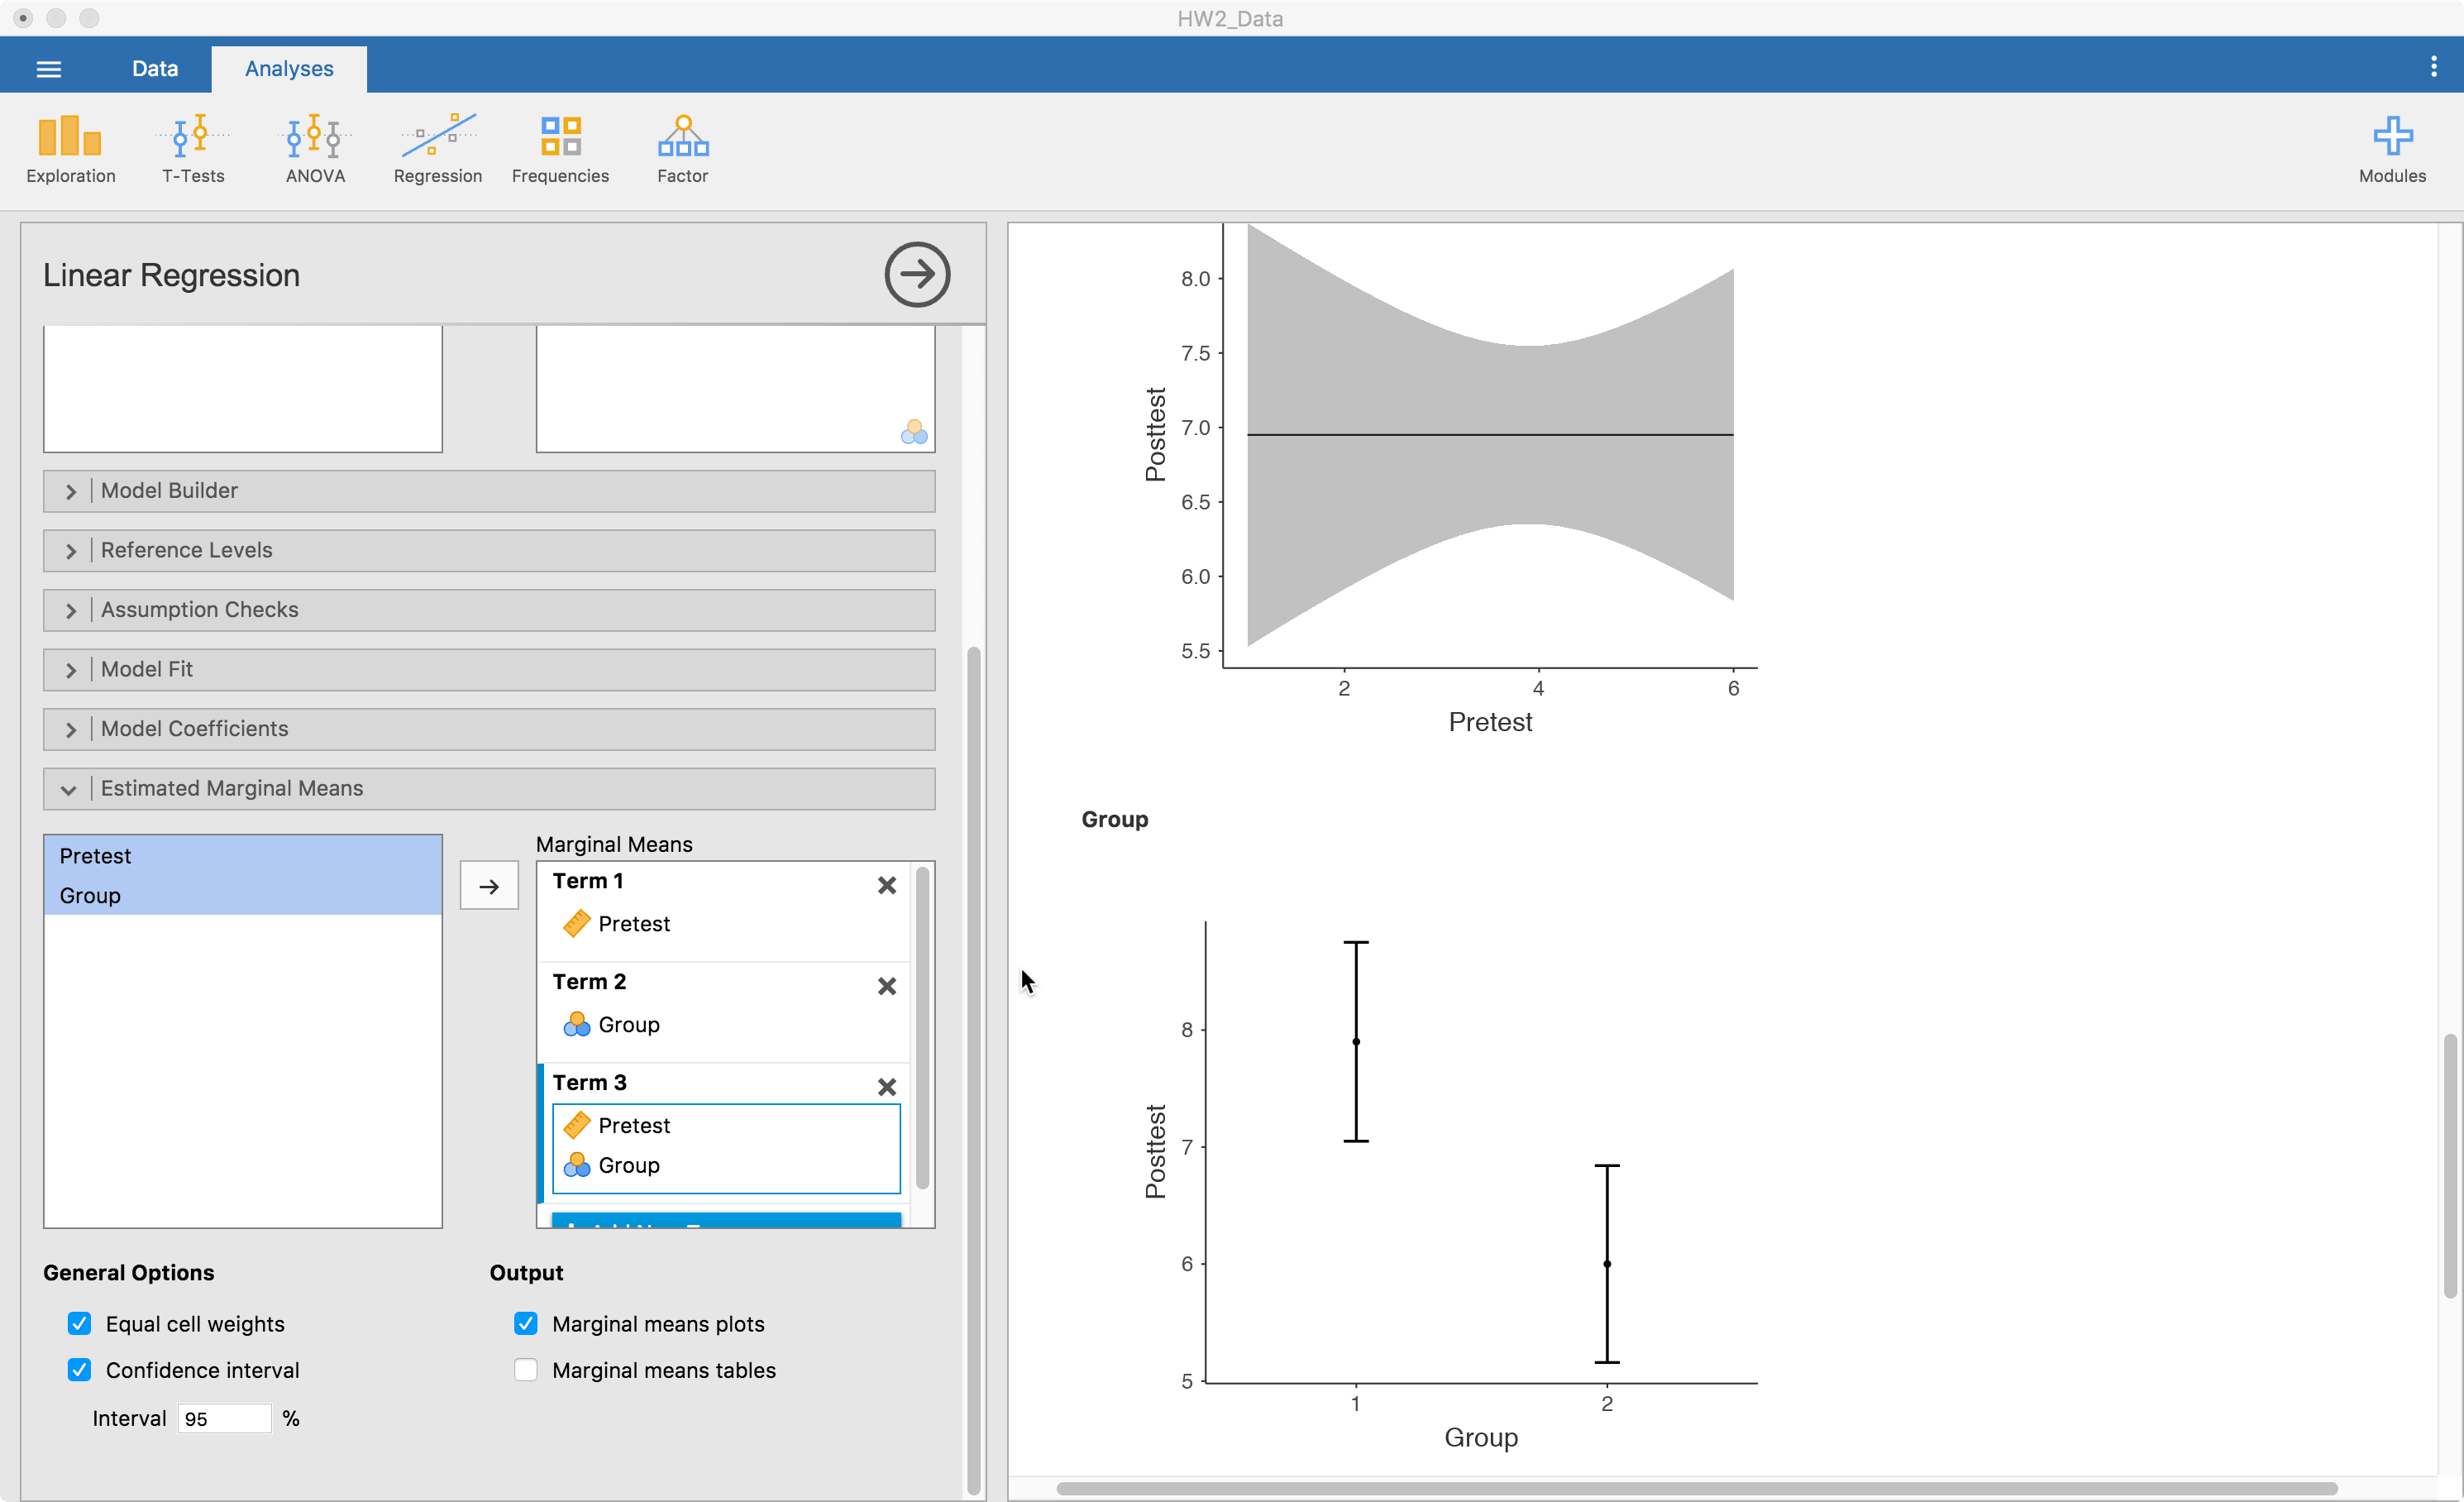The height and width of the screenshot is (1502, 2464).
Task: Switch to the Data tab
Action: [155, 67]
